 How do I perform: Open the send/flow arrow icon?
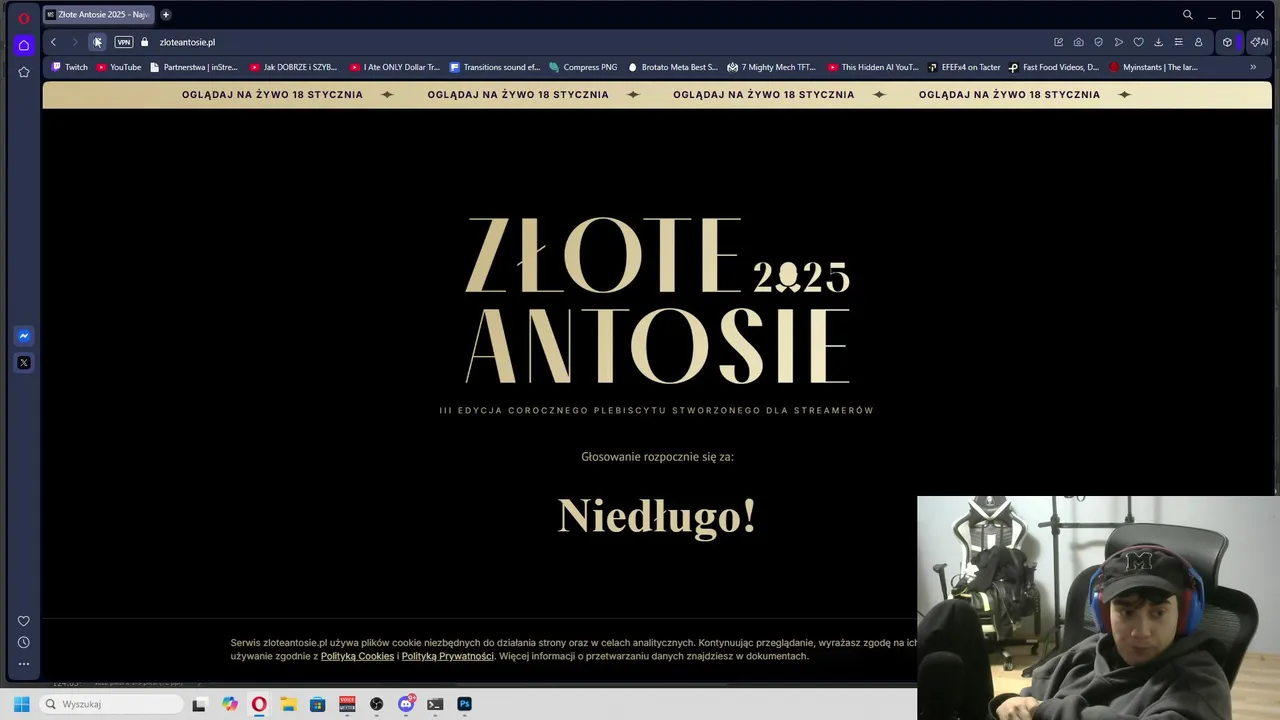[1119, 42]
